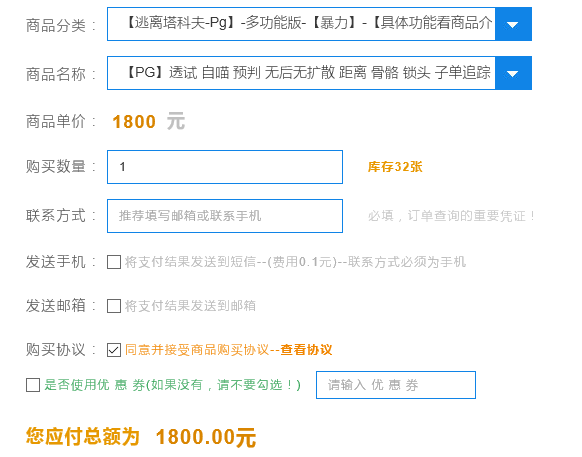Click the 商品分类 selected category text

click(308, 23)
